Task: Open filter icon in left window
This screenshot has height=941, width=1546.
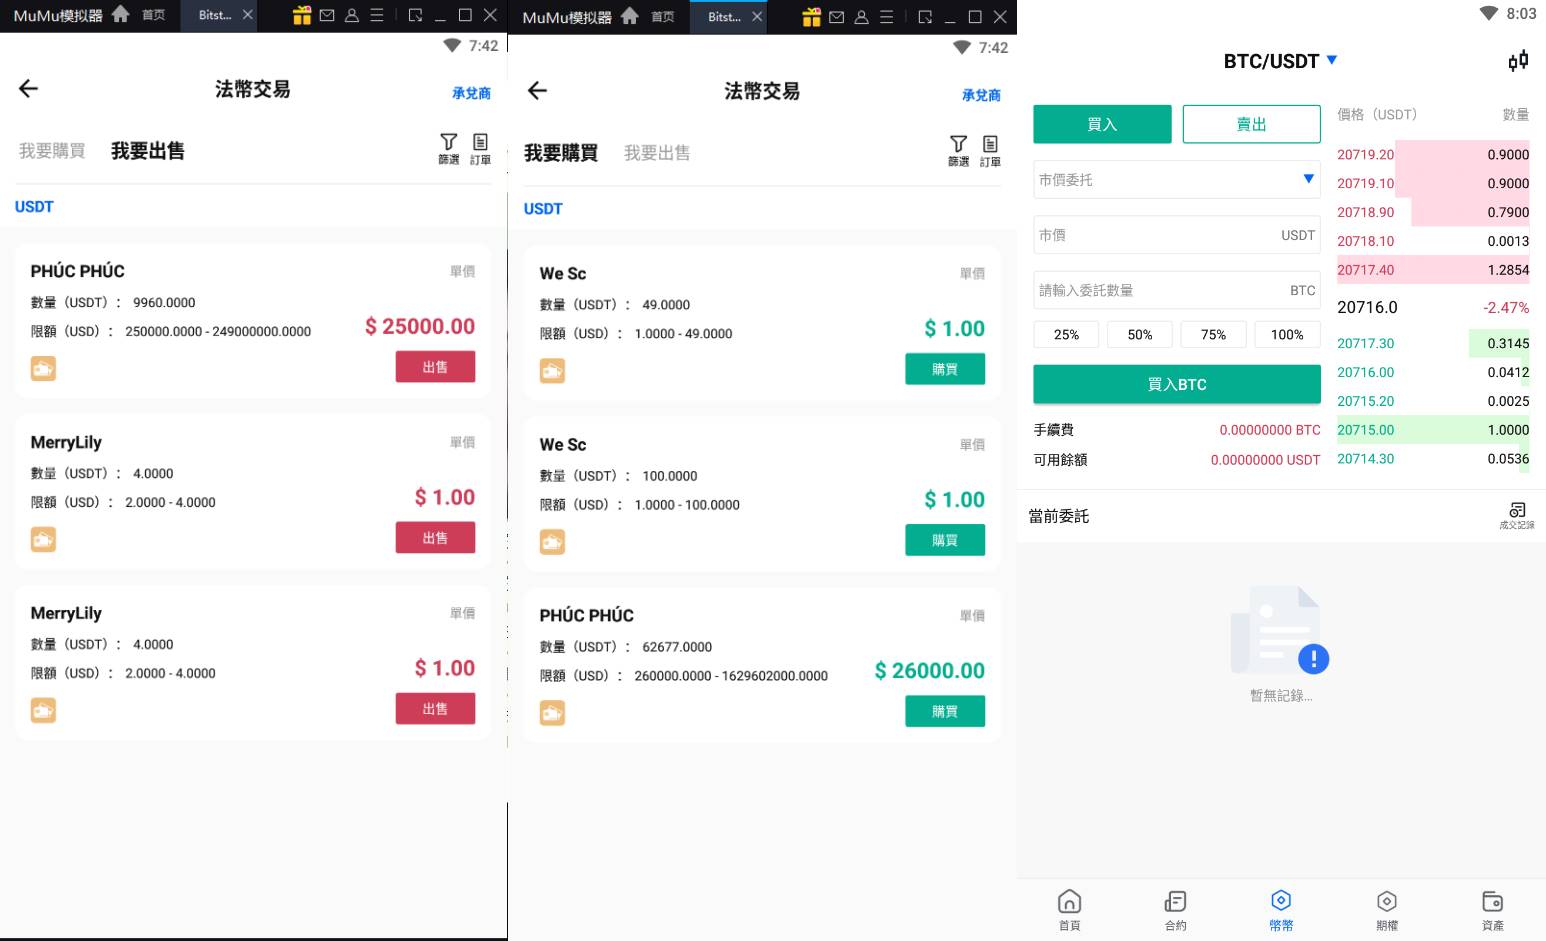Action: click(x=449, y=148)
